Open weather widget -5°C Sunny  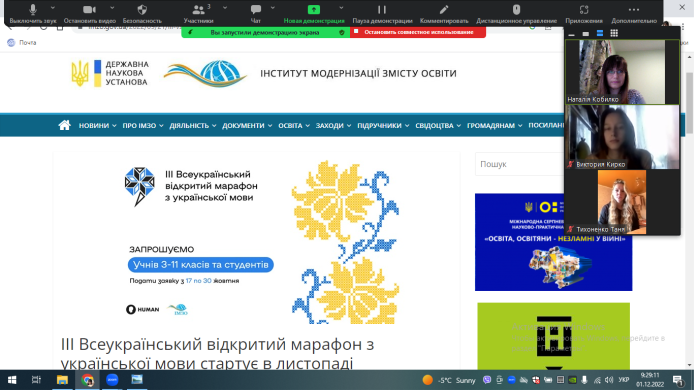pos(449,380)
